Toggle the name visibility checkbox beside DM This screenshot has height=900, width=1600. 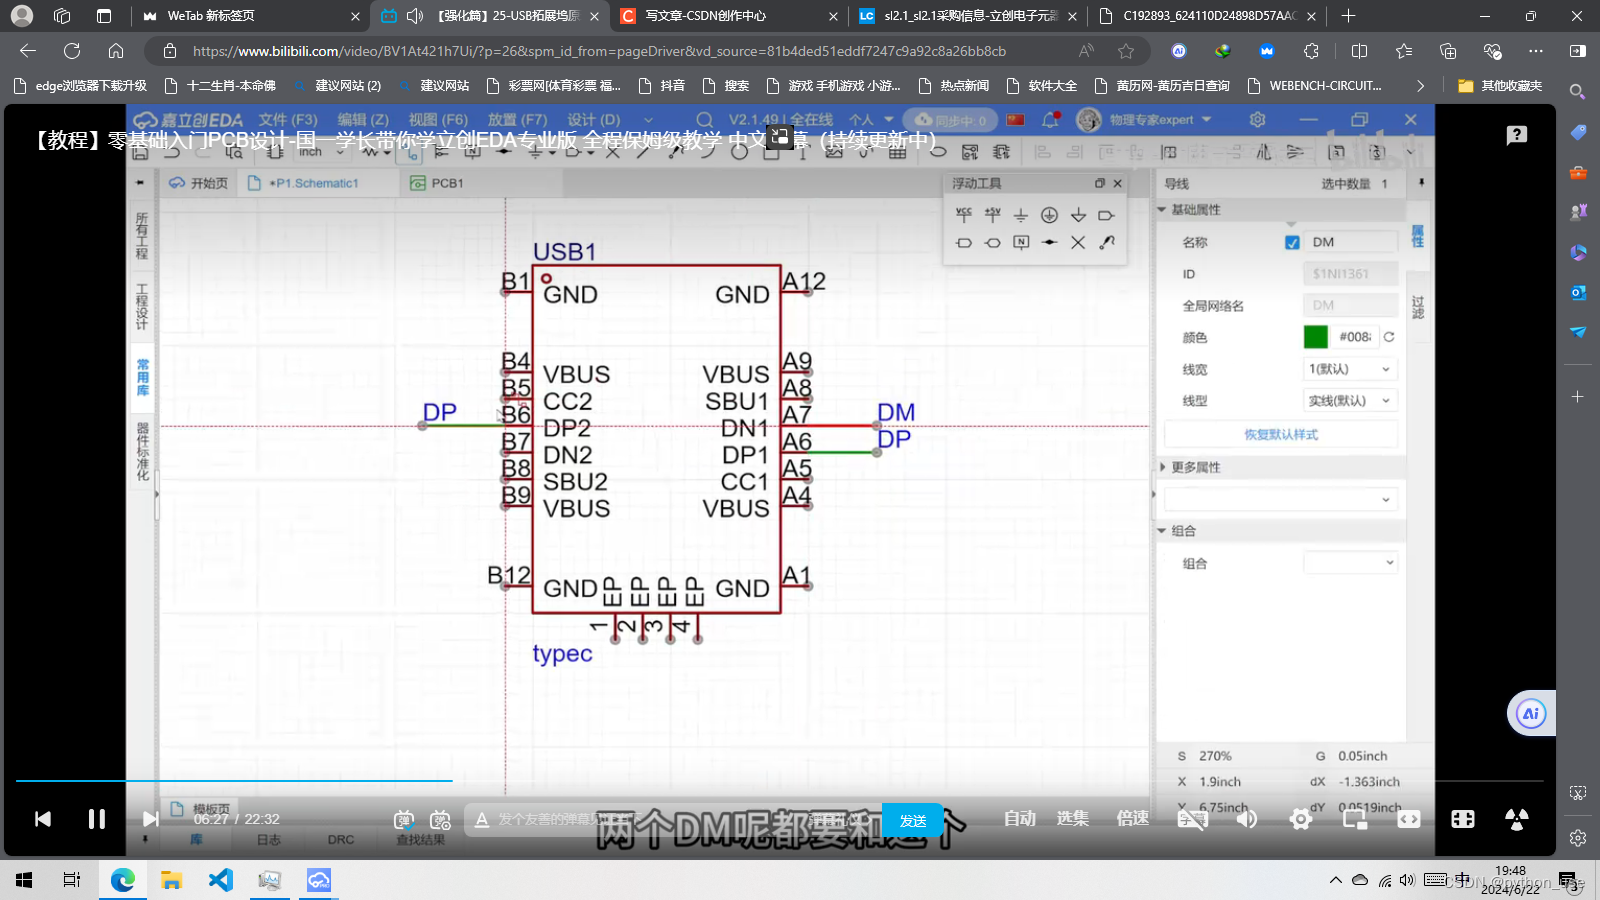1292,242
